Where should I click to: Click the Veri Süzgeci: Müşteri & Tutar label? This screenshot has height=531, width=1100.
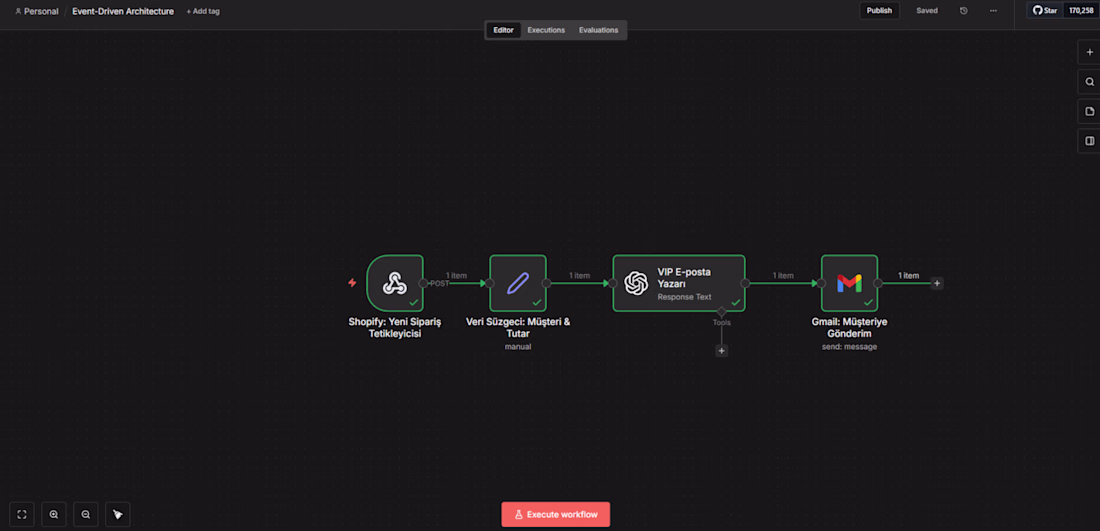pyautogui.click(x=518, y=328)
